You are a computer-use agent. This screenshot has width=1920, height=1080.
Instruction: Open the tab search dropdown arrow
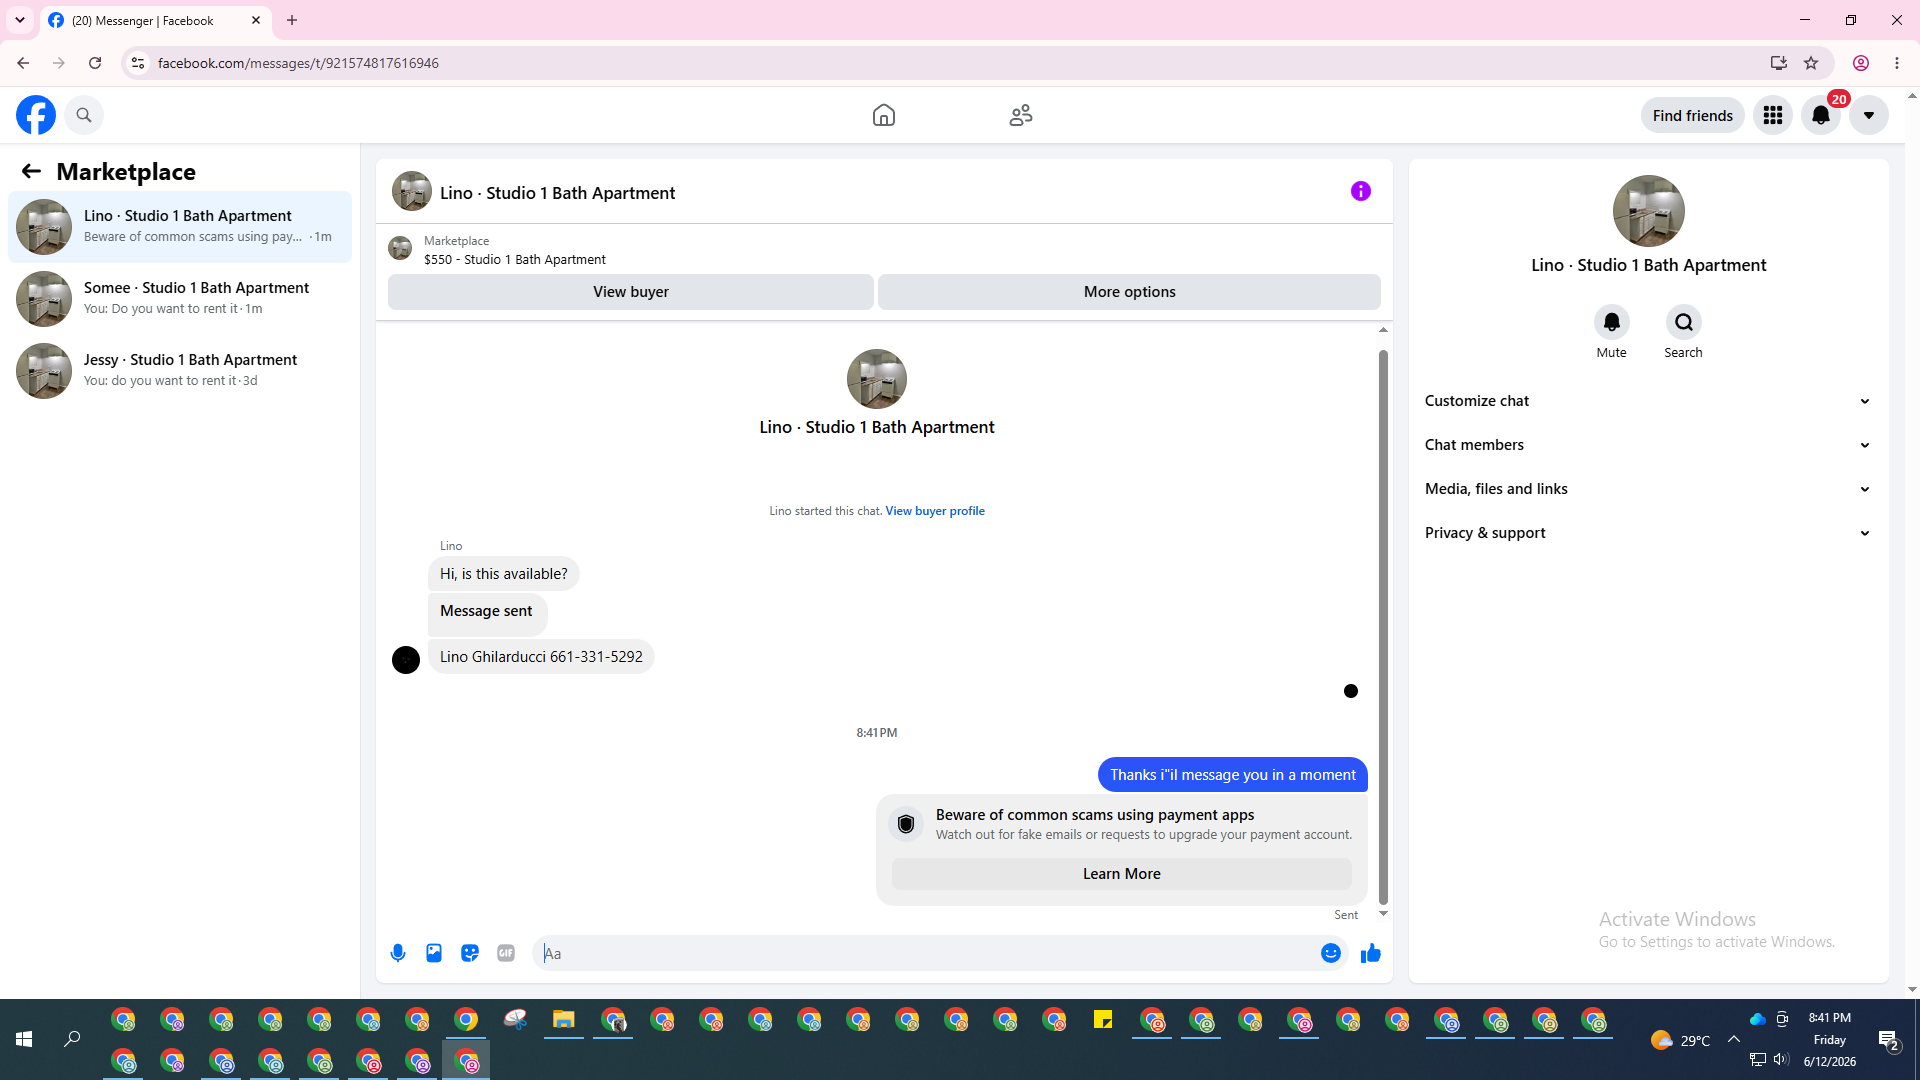[20, 20]
